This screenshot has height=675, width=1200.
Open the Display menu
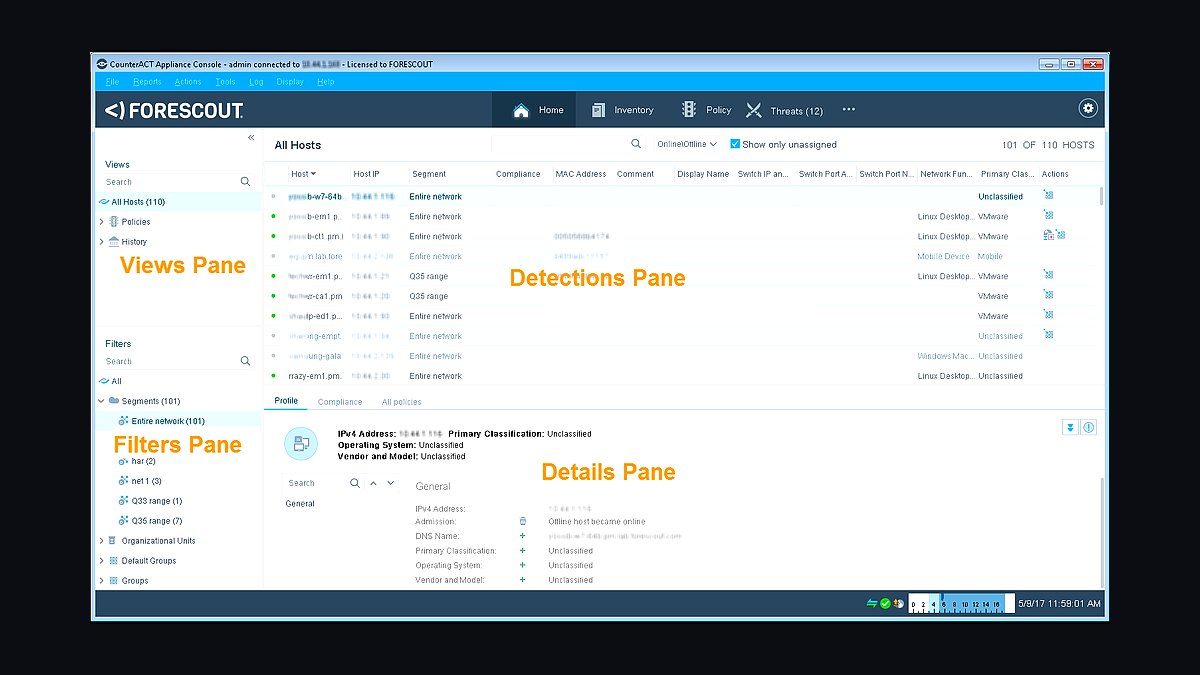coord(290,82)
